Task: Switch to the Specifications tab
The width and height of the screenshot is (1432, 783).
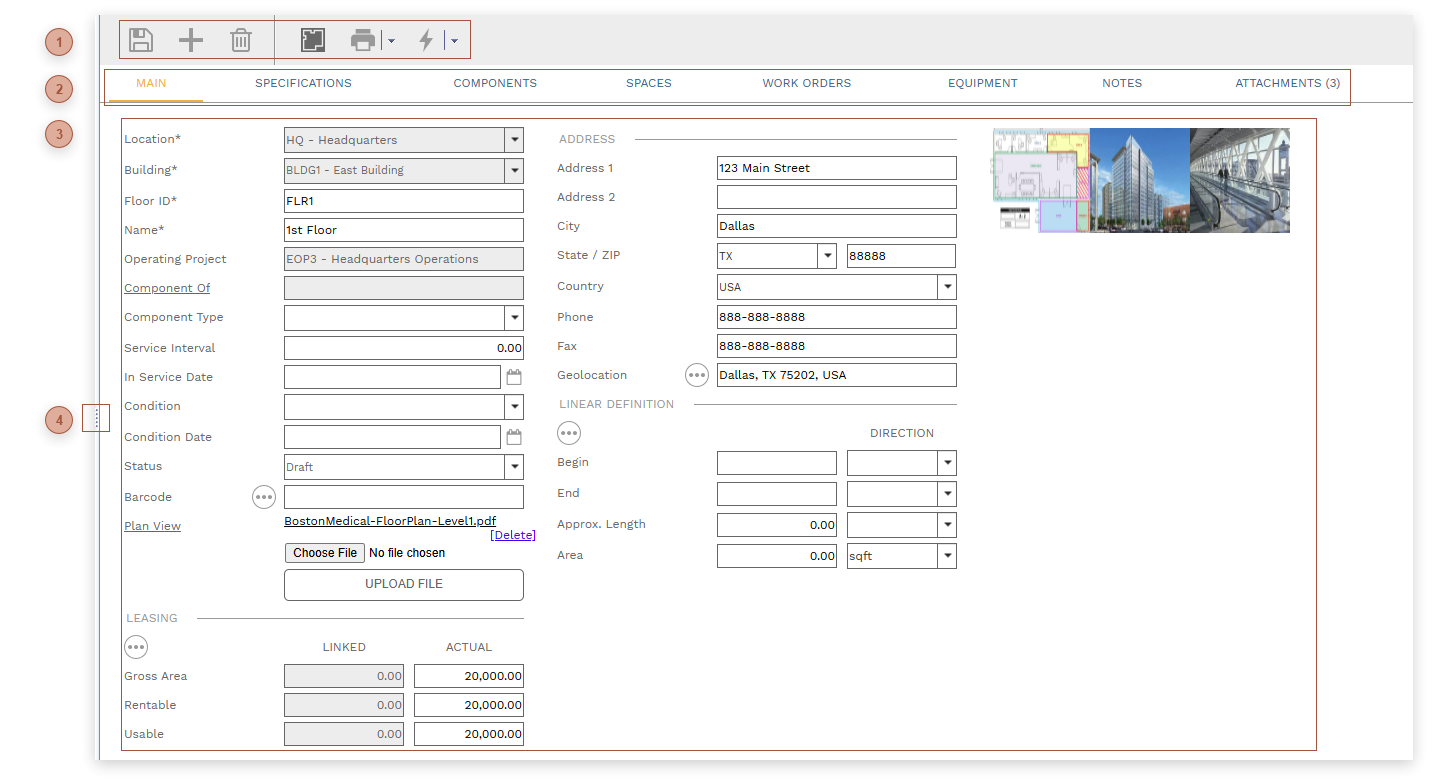Action: [303, 84]
